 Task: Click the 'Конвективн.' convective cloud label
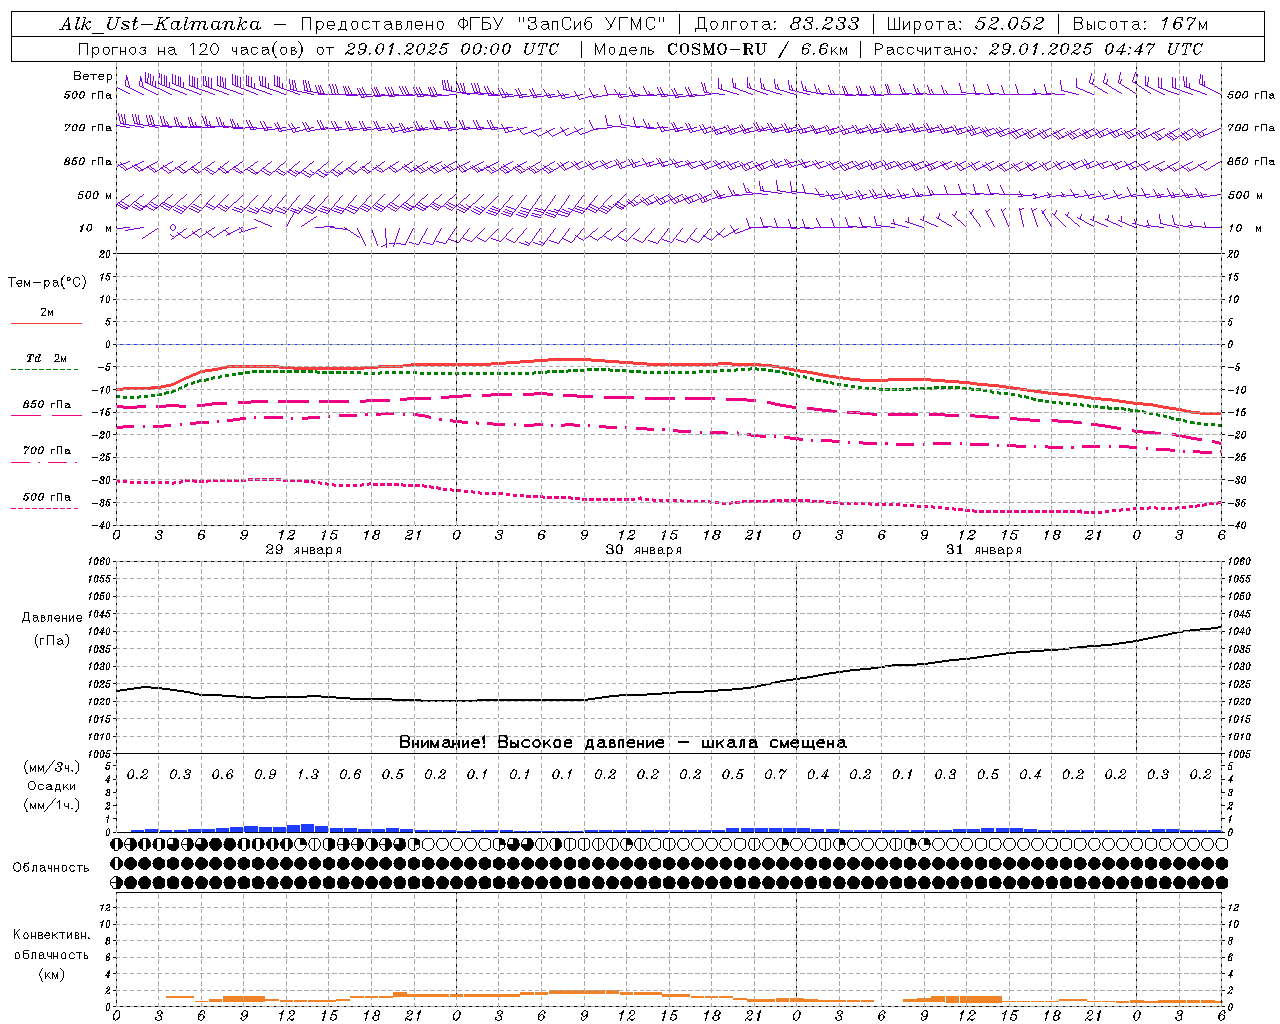tap(52, 935)
